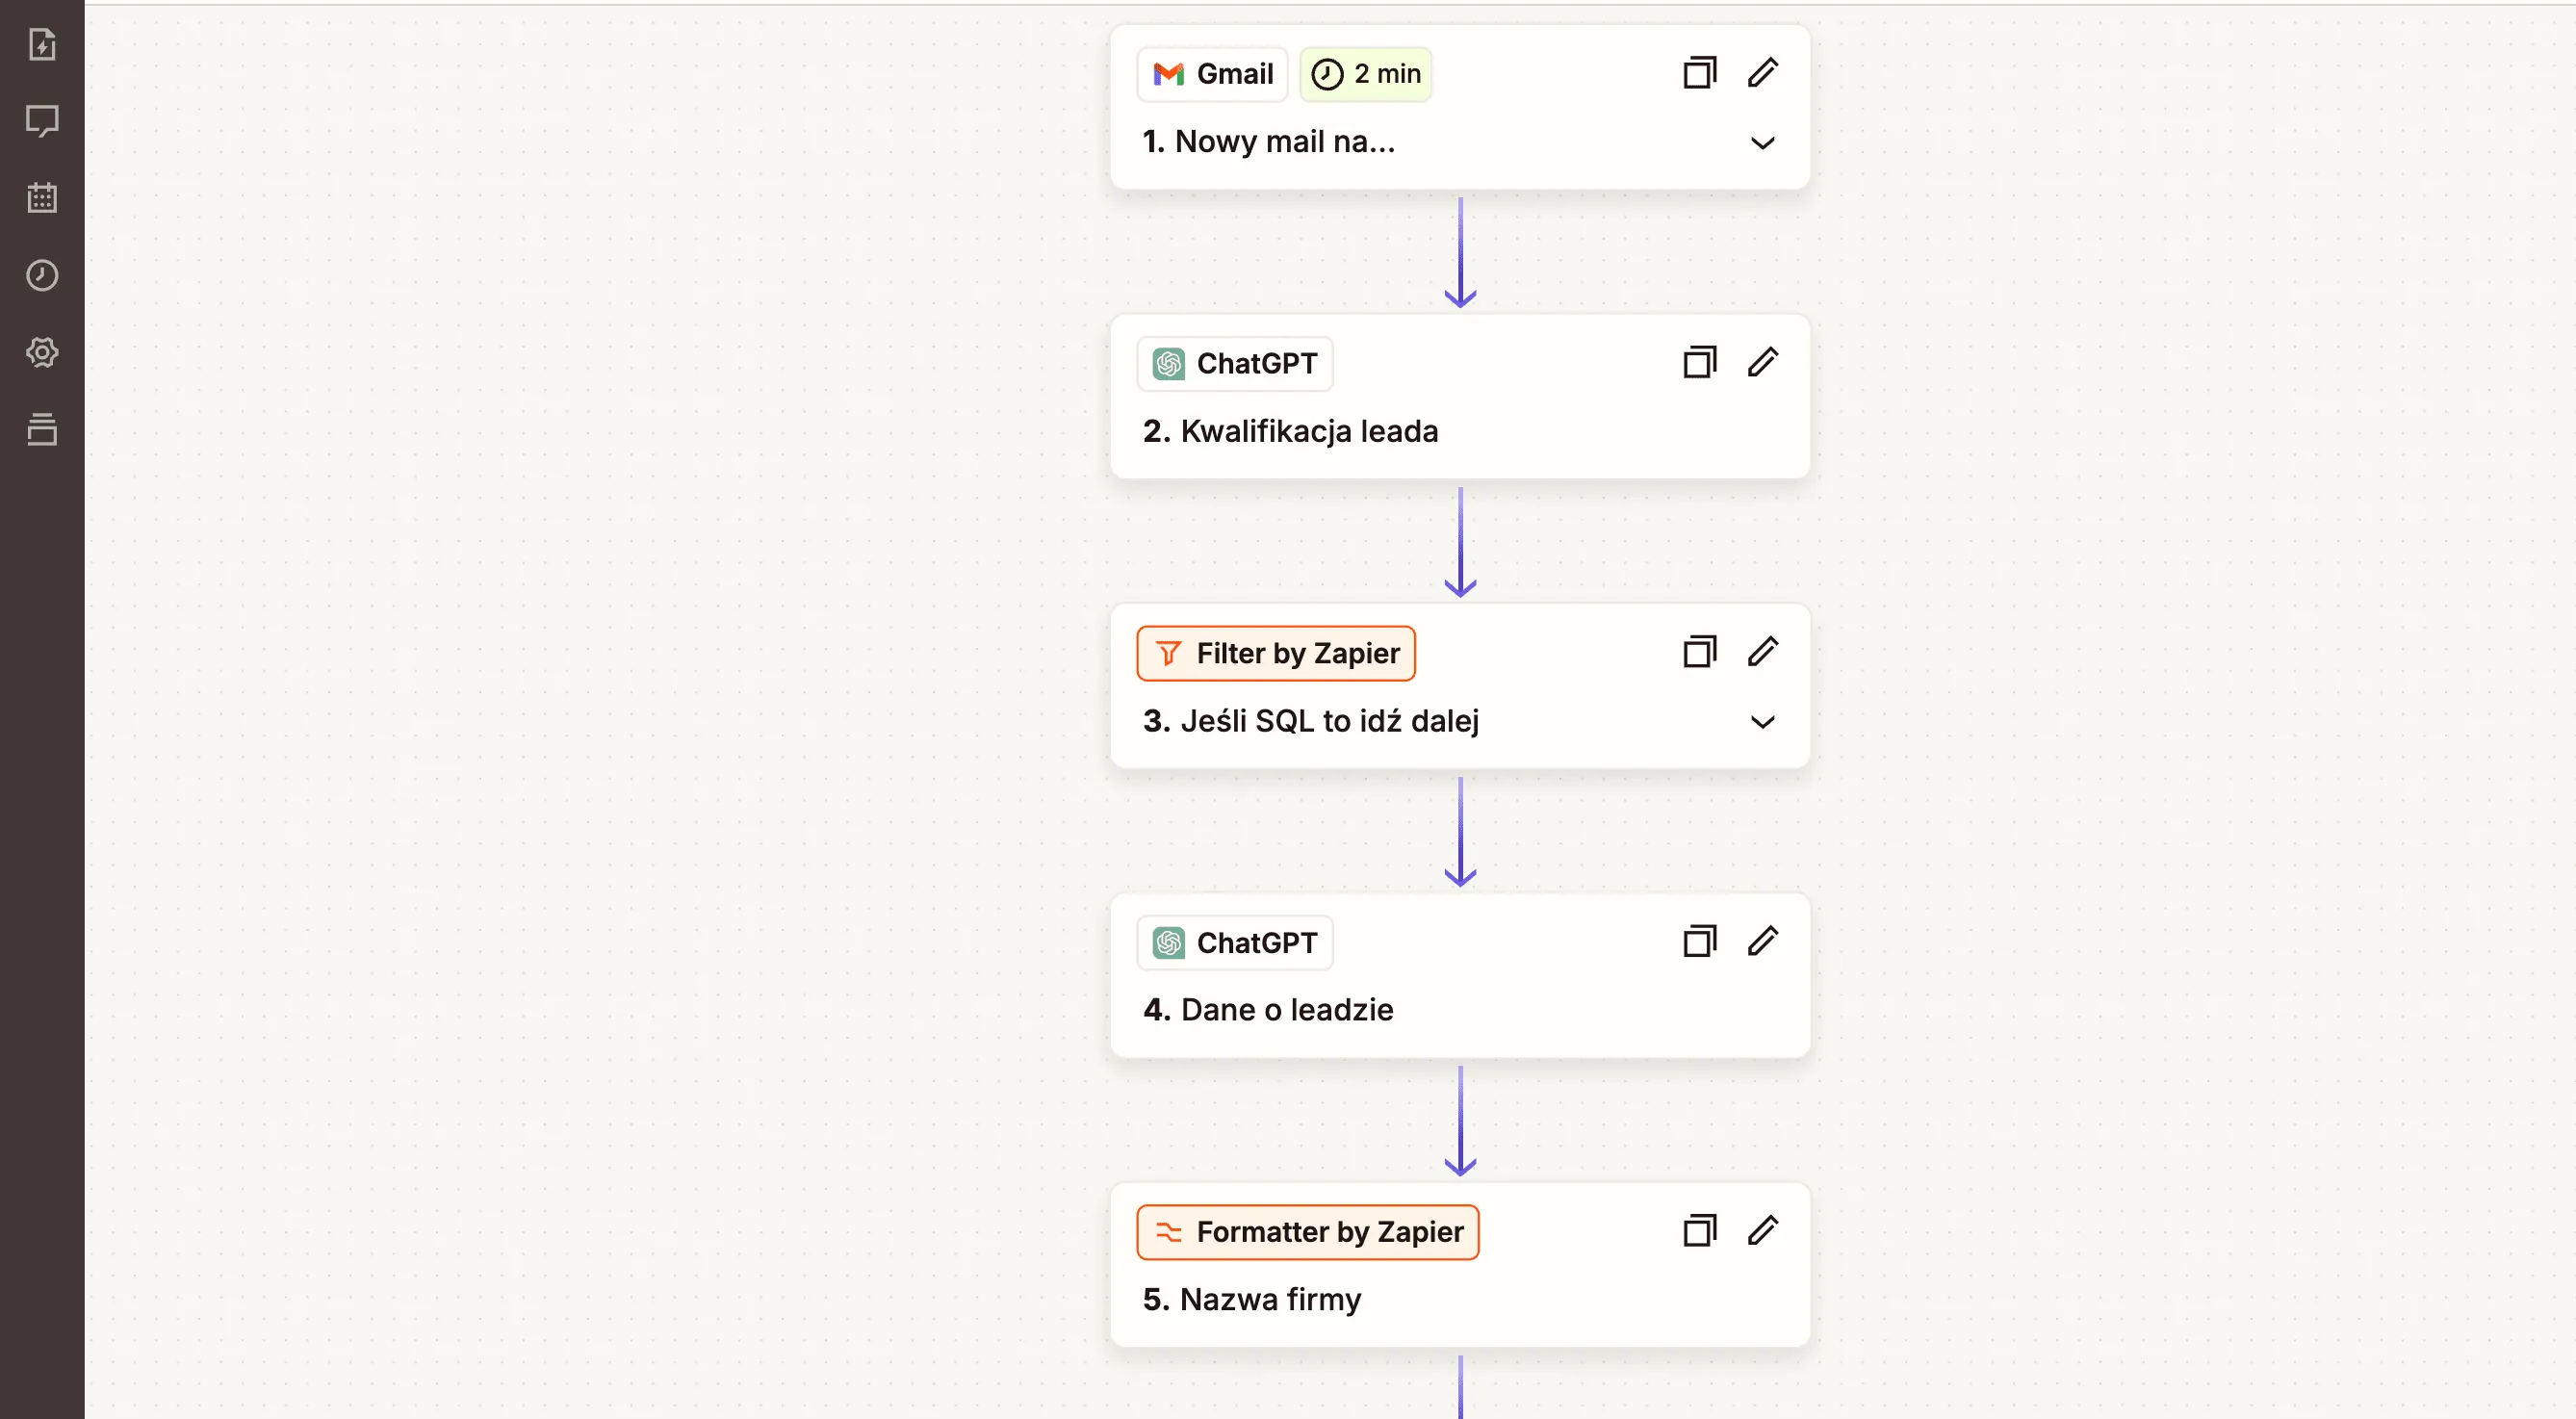Image resolution: width=2576 pixels, height=1419 pixels.
Task: Click the 2 min polling interval badge
Action: click(1366, 74)
